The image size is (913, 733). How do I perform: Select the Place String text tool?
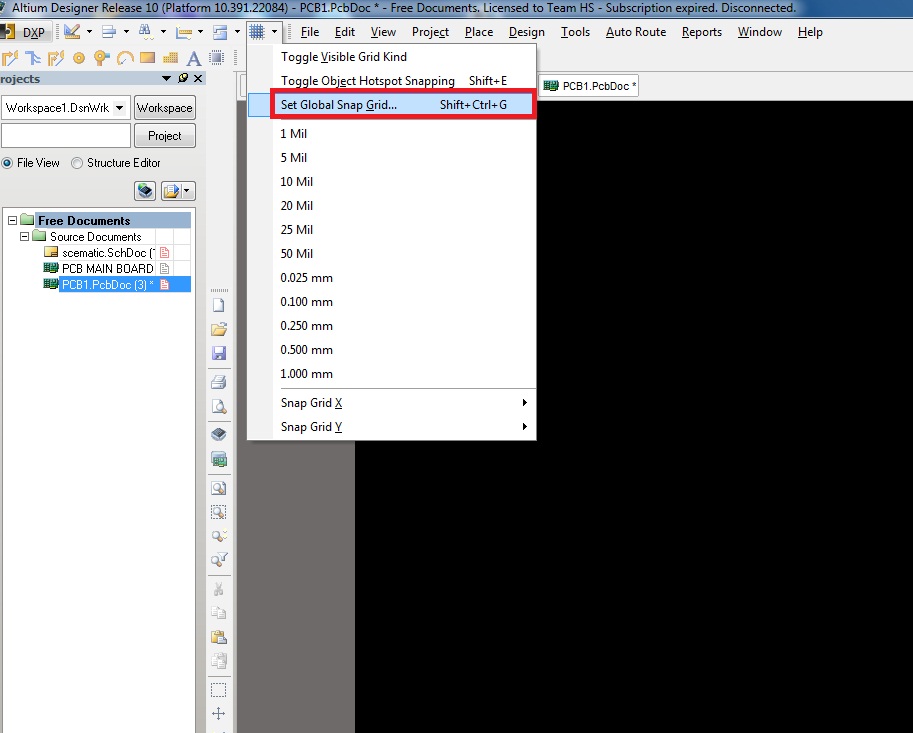[193, 59]
